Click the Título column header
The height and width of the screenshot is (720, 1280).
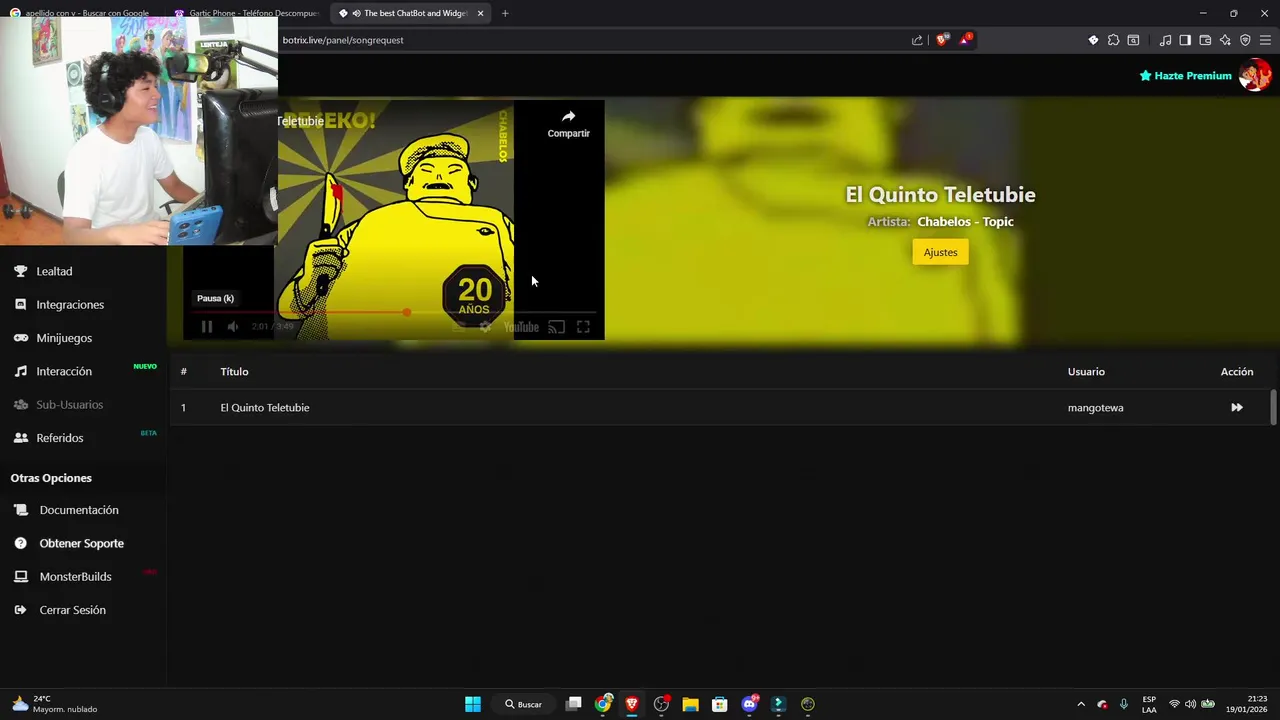234,371
